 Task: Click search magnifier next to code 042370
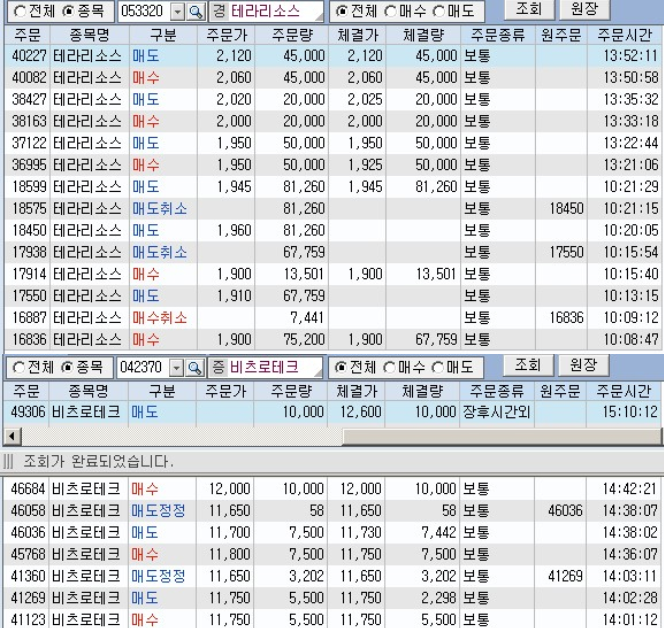tap(195, 368)
